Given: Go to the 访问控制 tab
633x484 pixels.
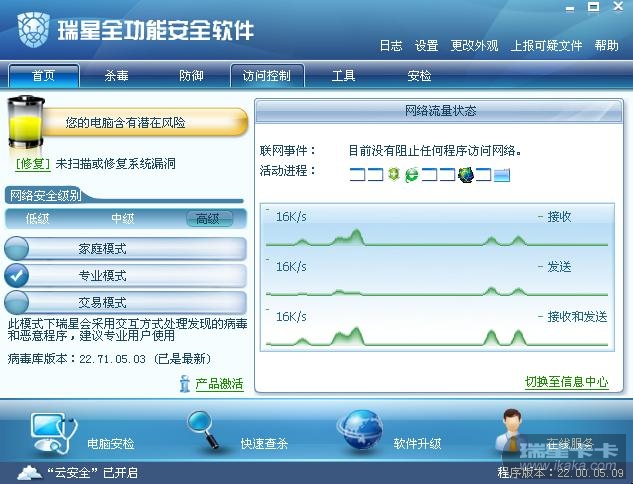Looking at the screenshot, I should (x=267, y=75).
